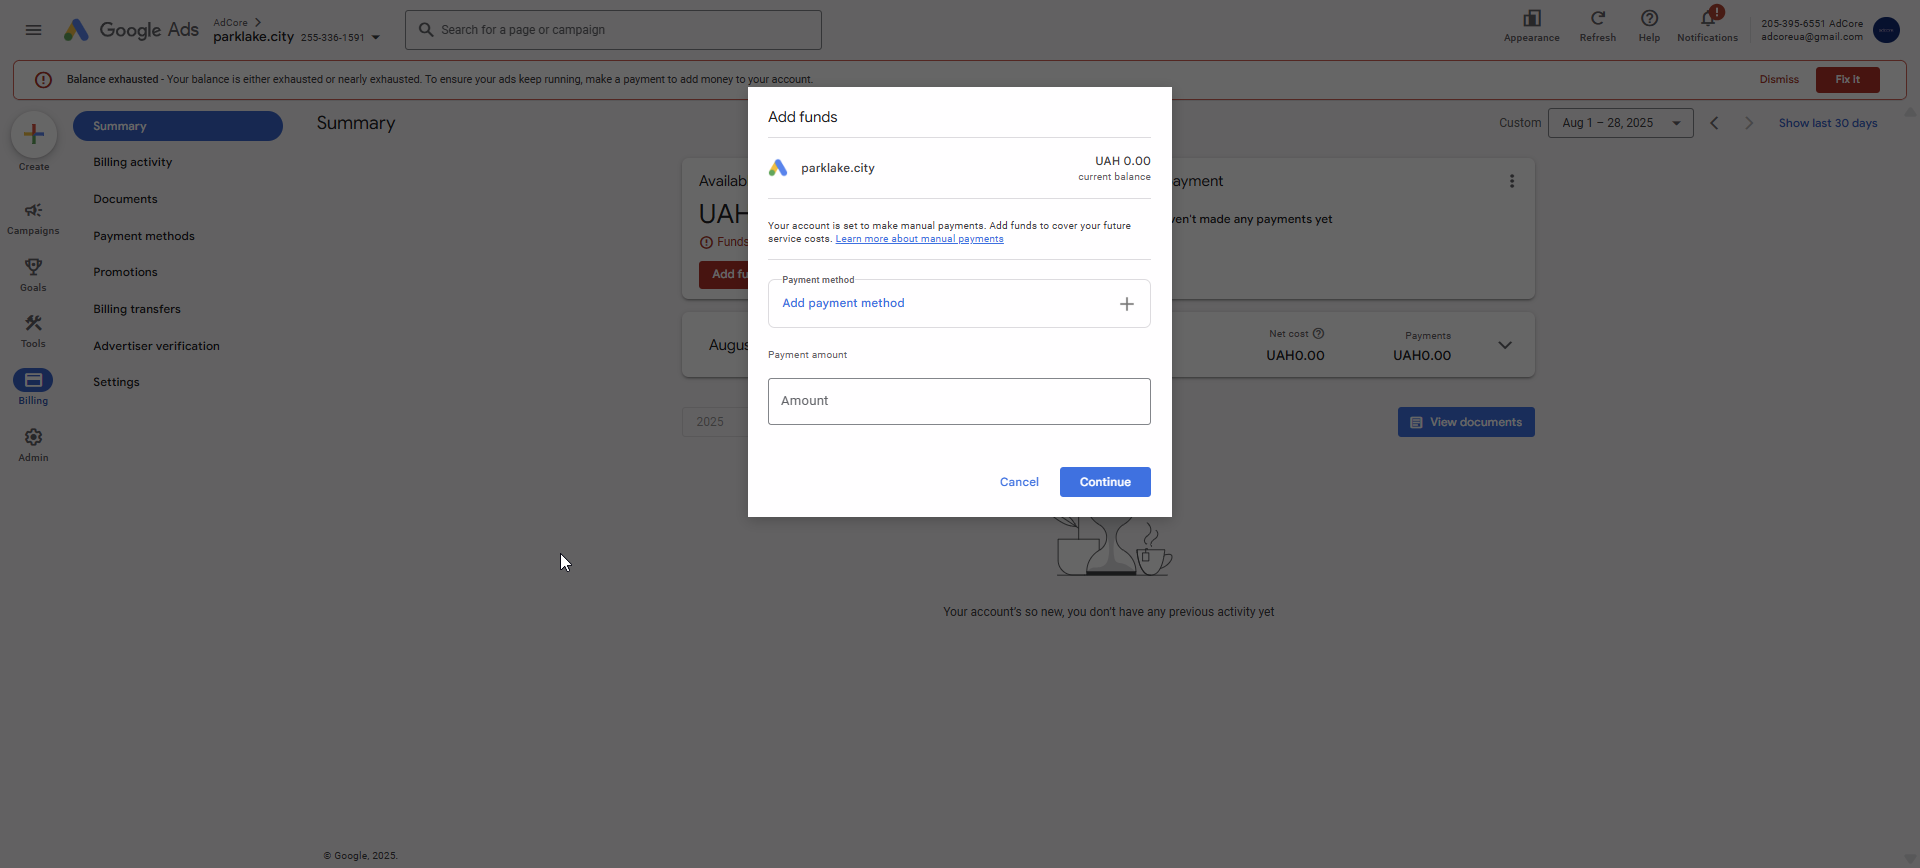Dismiss the balance exhausted banner
The width and height of the screenshot is (1920, 868).
point(1779,80)
